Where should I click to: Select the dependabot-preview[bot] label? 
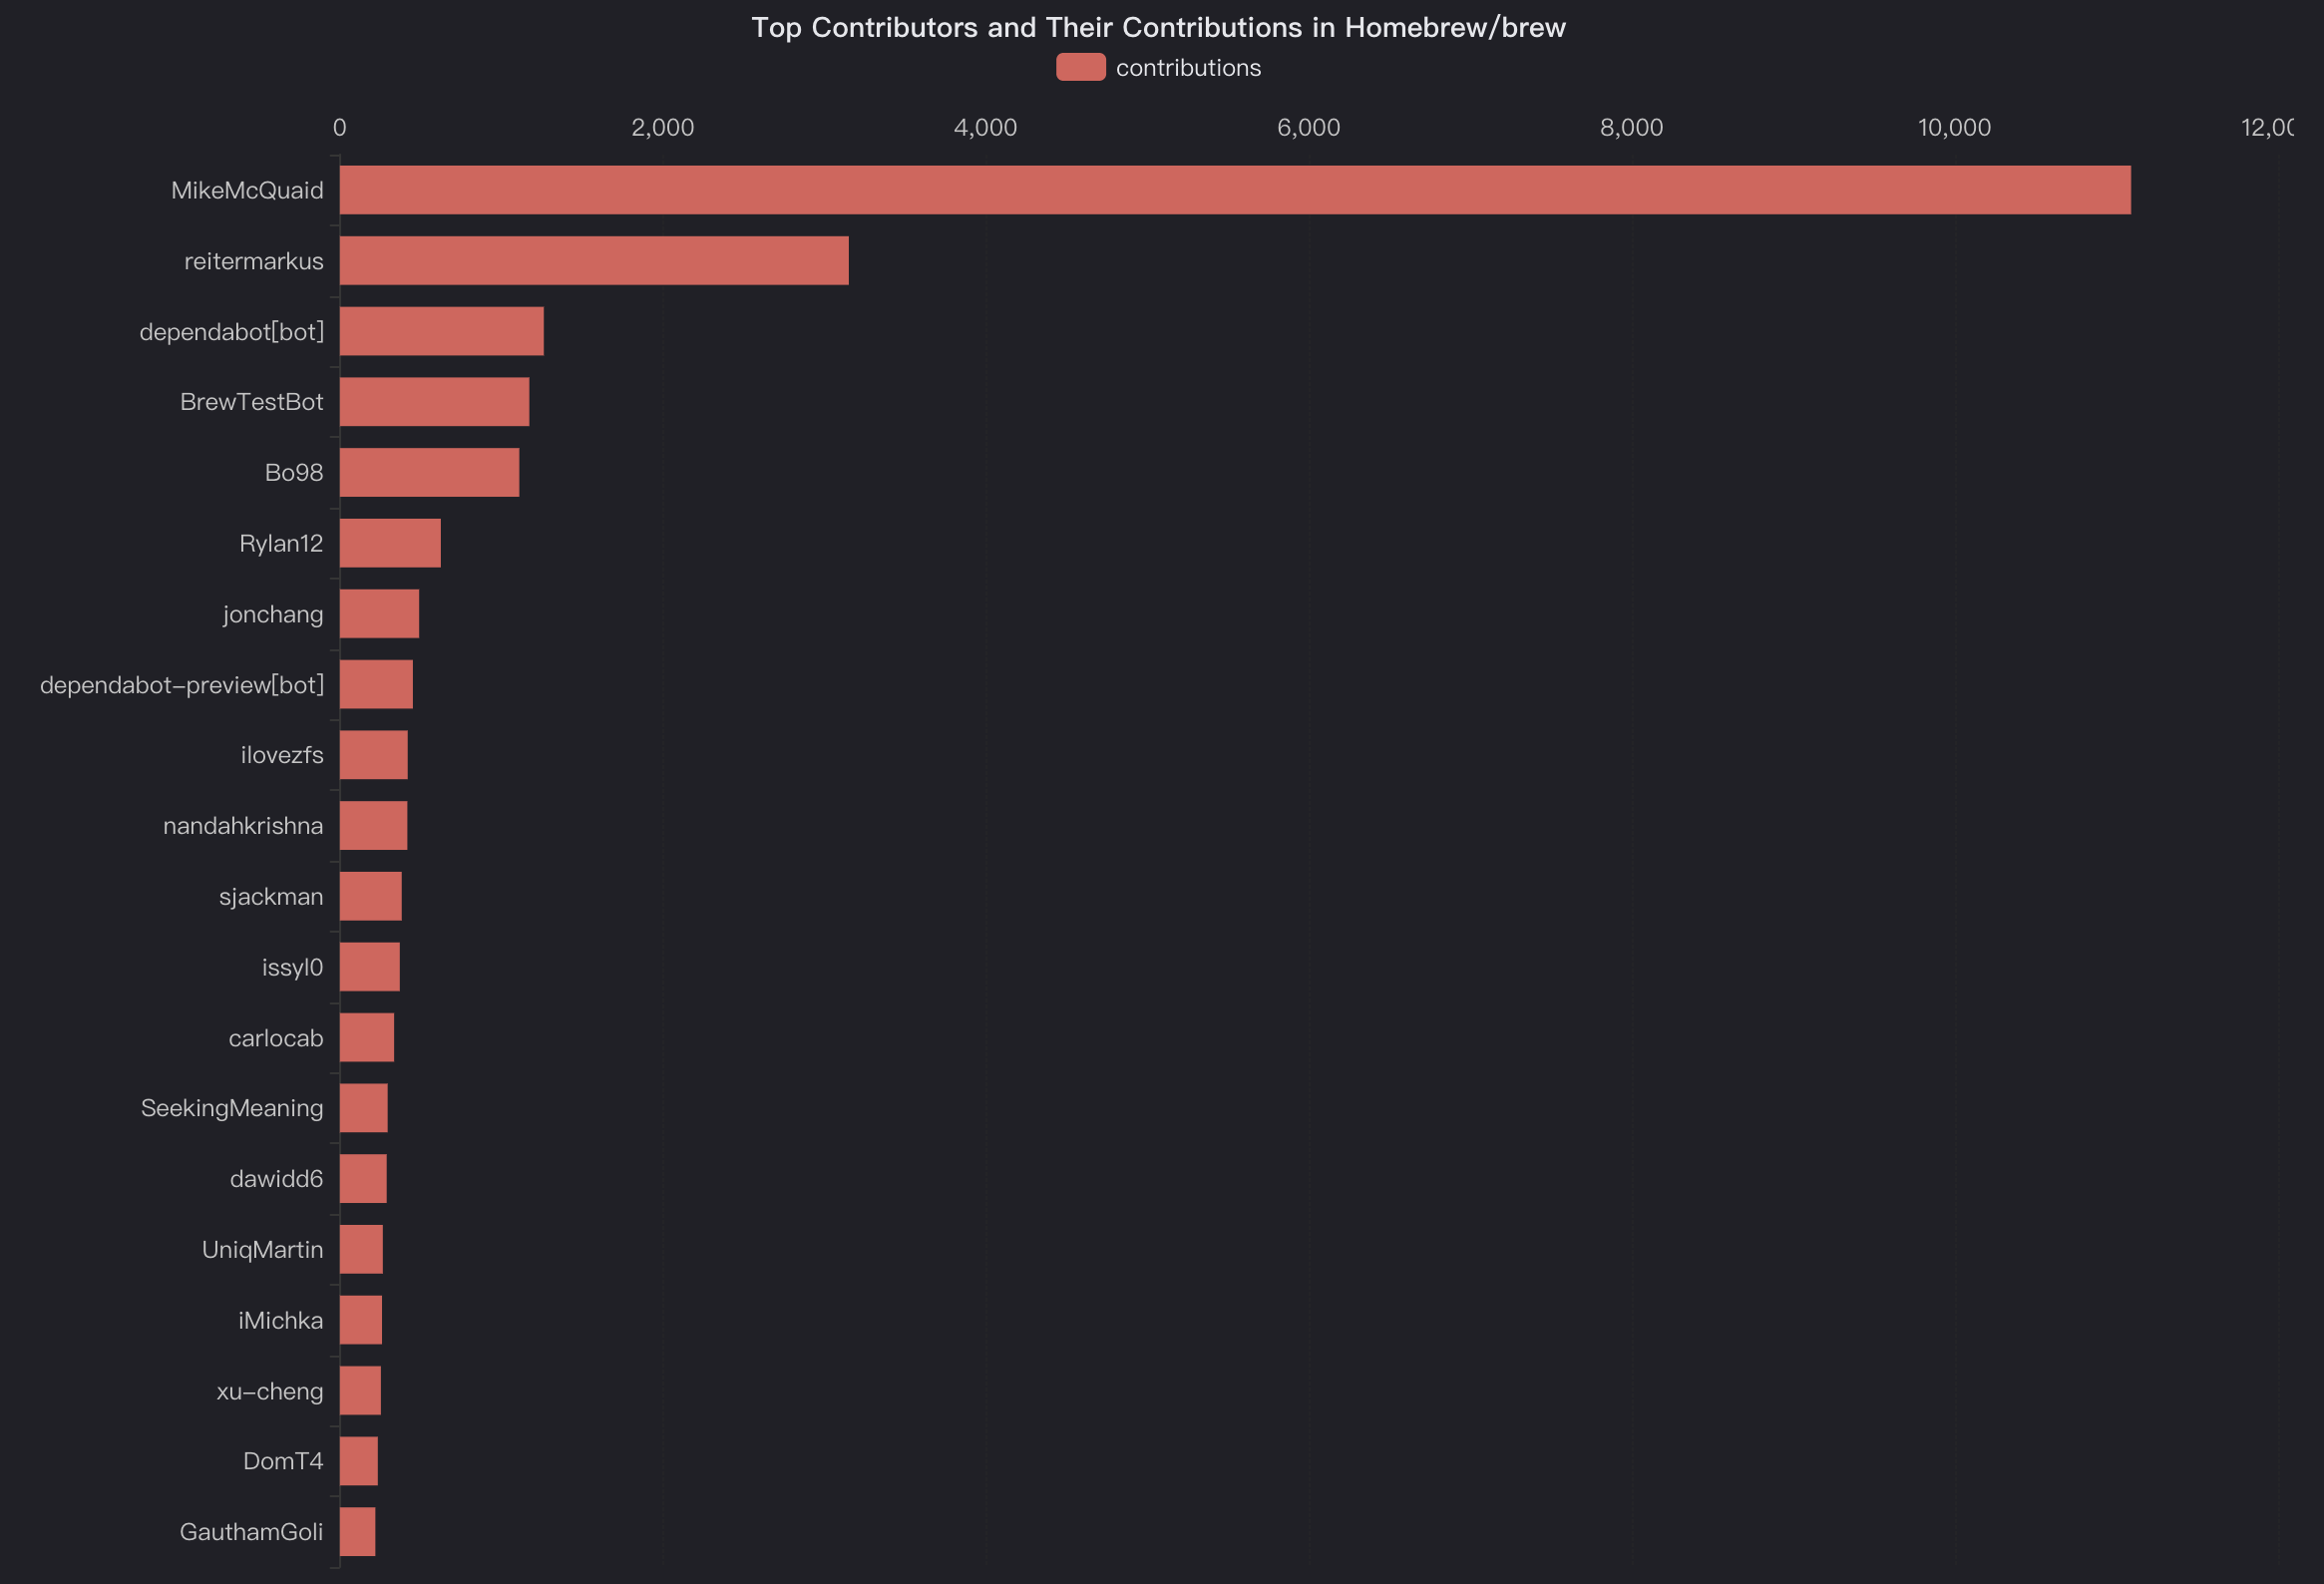(x=182, y=685)
